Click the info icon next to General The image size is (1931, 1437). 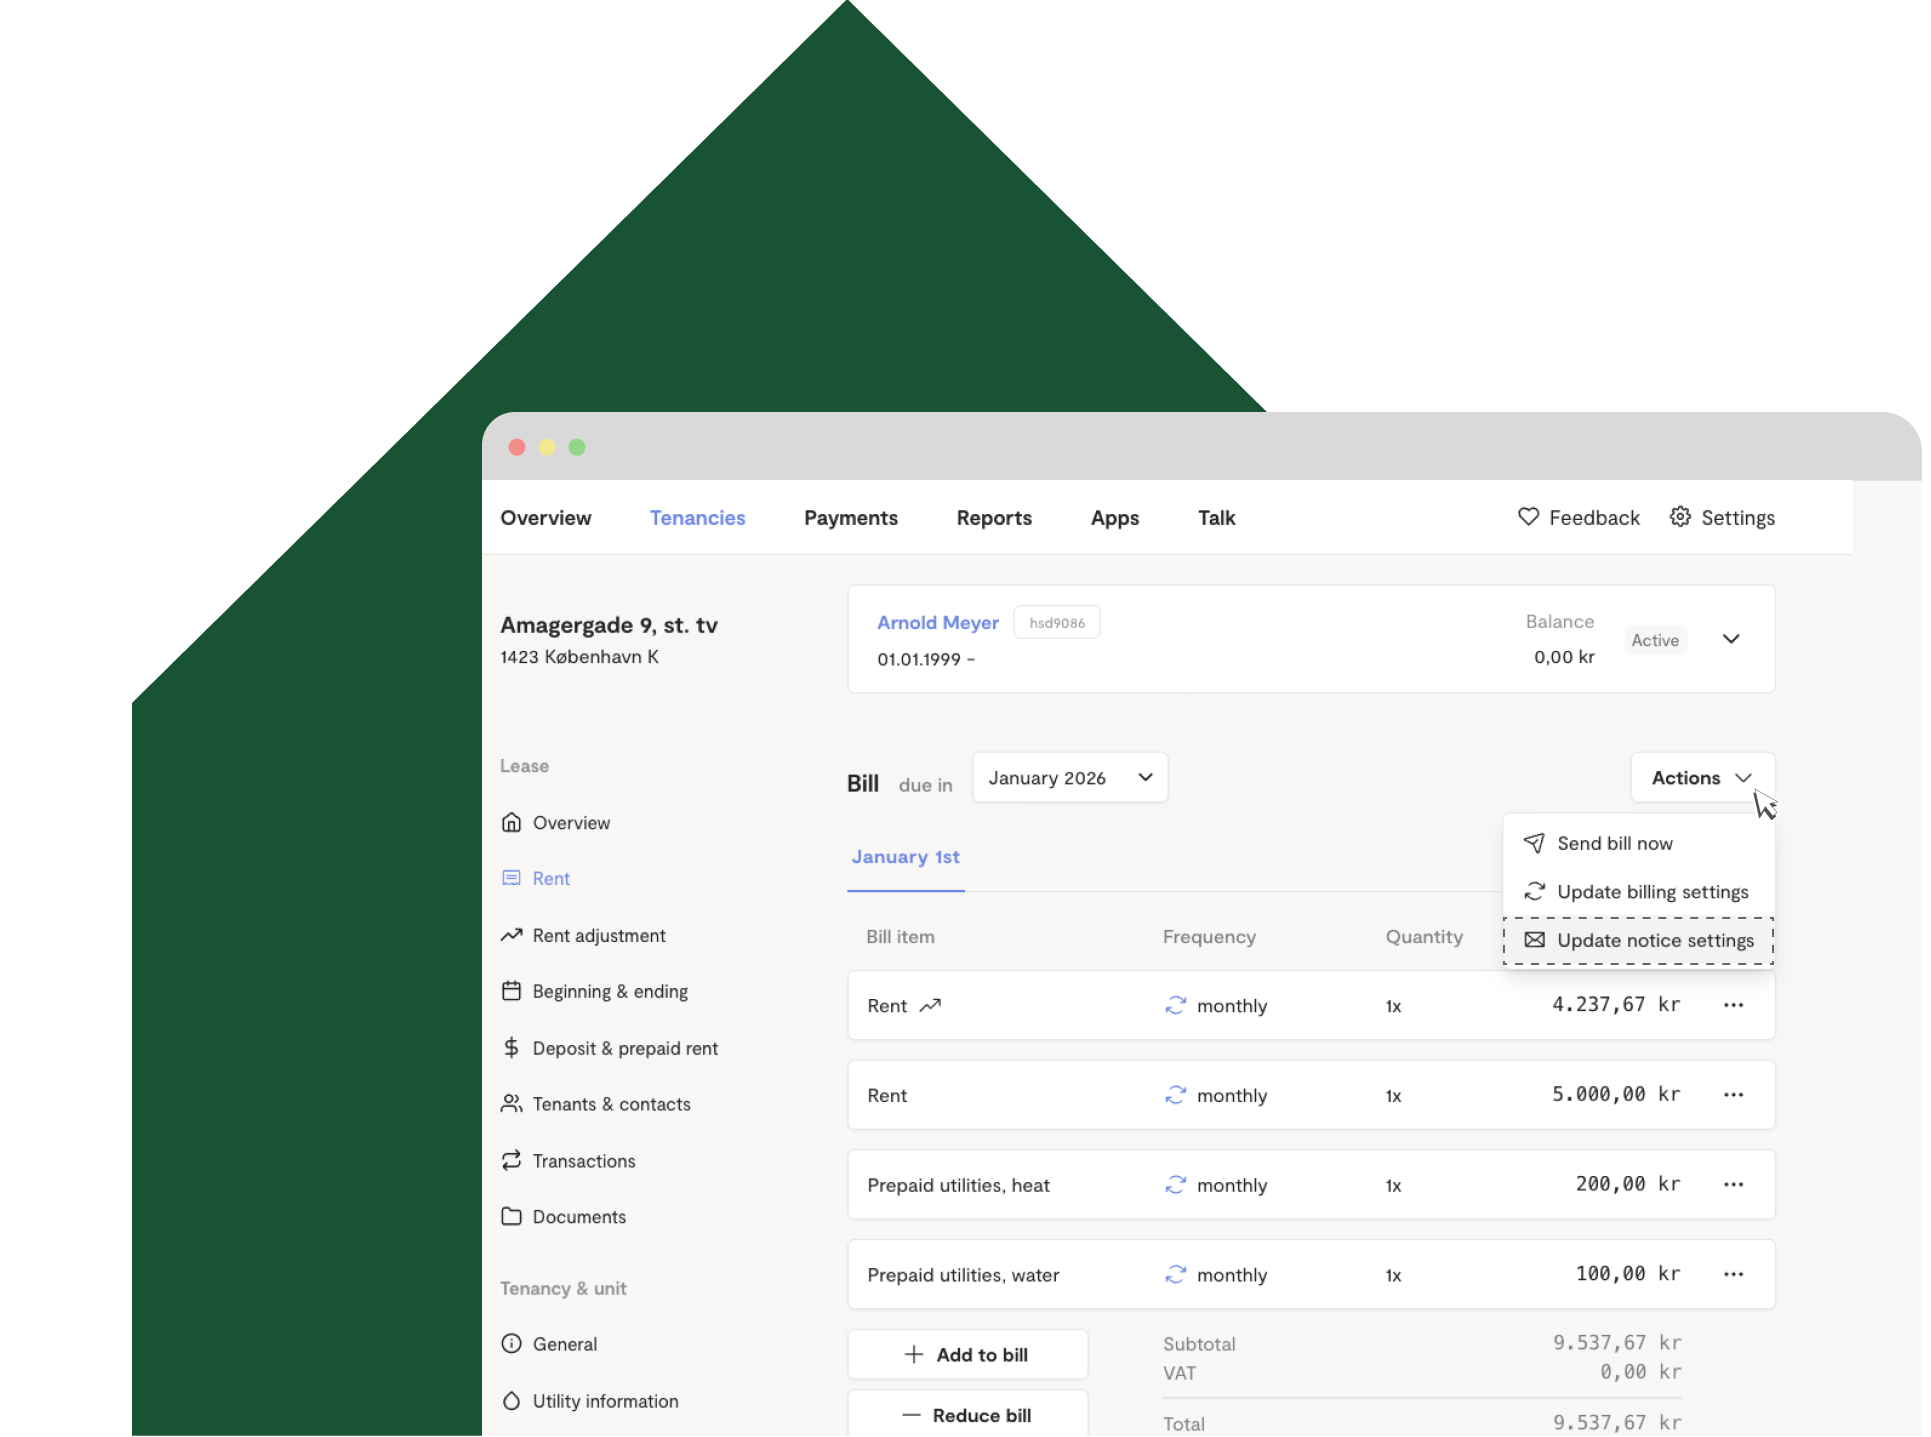tap(511, 1344)
